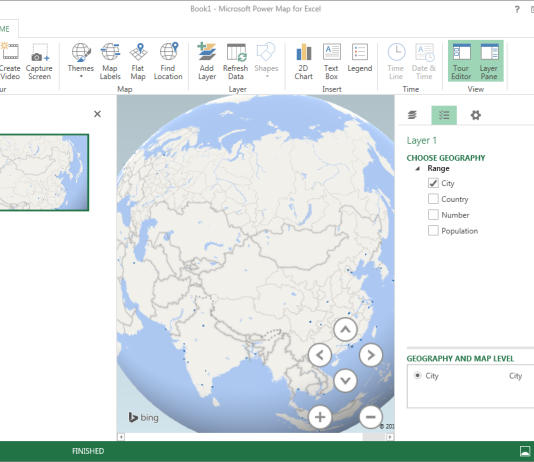534x462 pixels.
Task: Click the bing logo link
Action: point(143,417)
